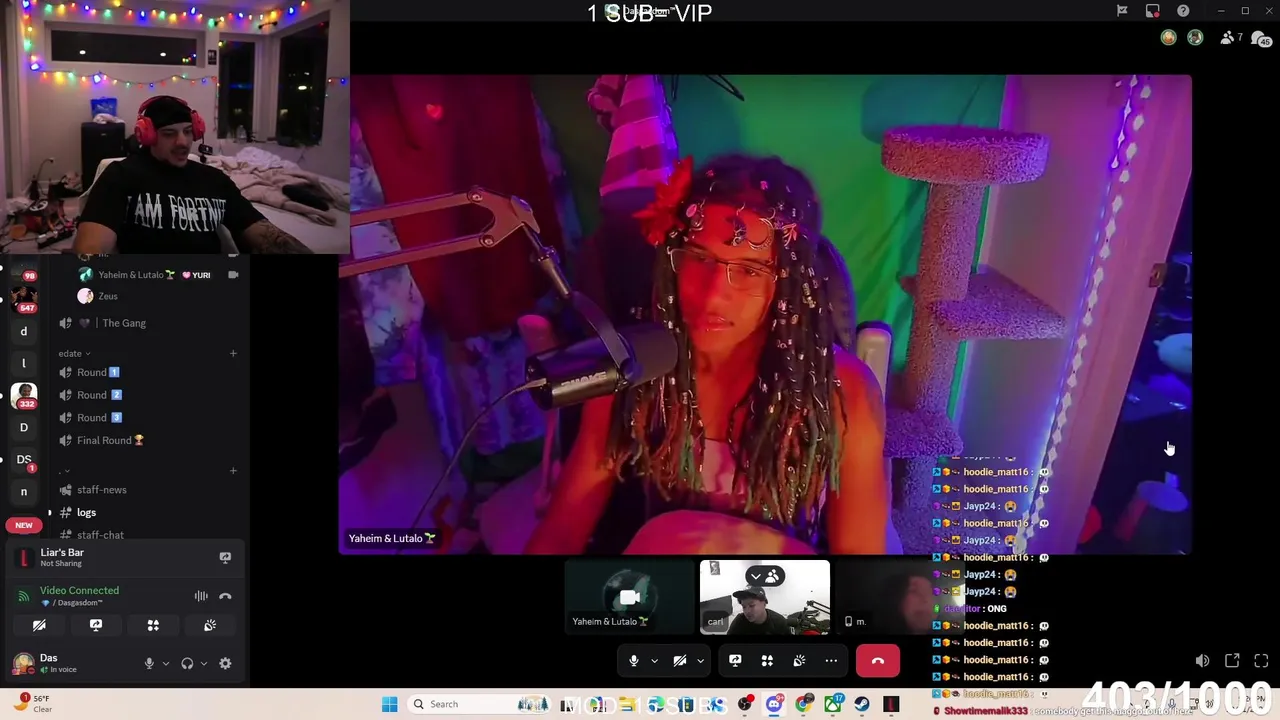
Task: Create channel in the category above staff-news
Action: [233, 470]
